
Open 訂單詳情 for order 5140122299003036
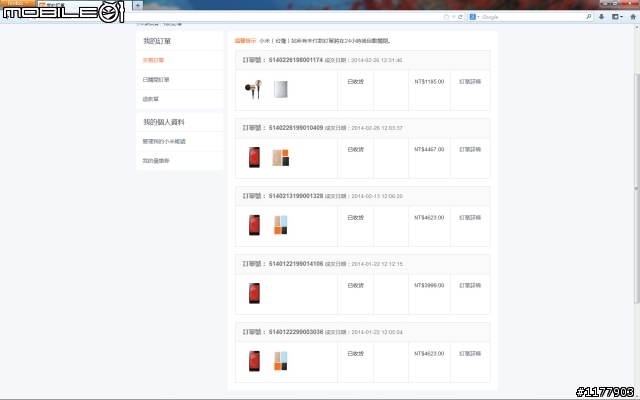(x=470, y=353)
